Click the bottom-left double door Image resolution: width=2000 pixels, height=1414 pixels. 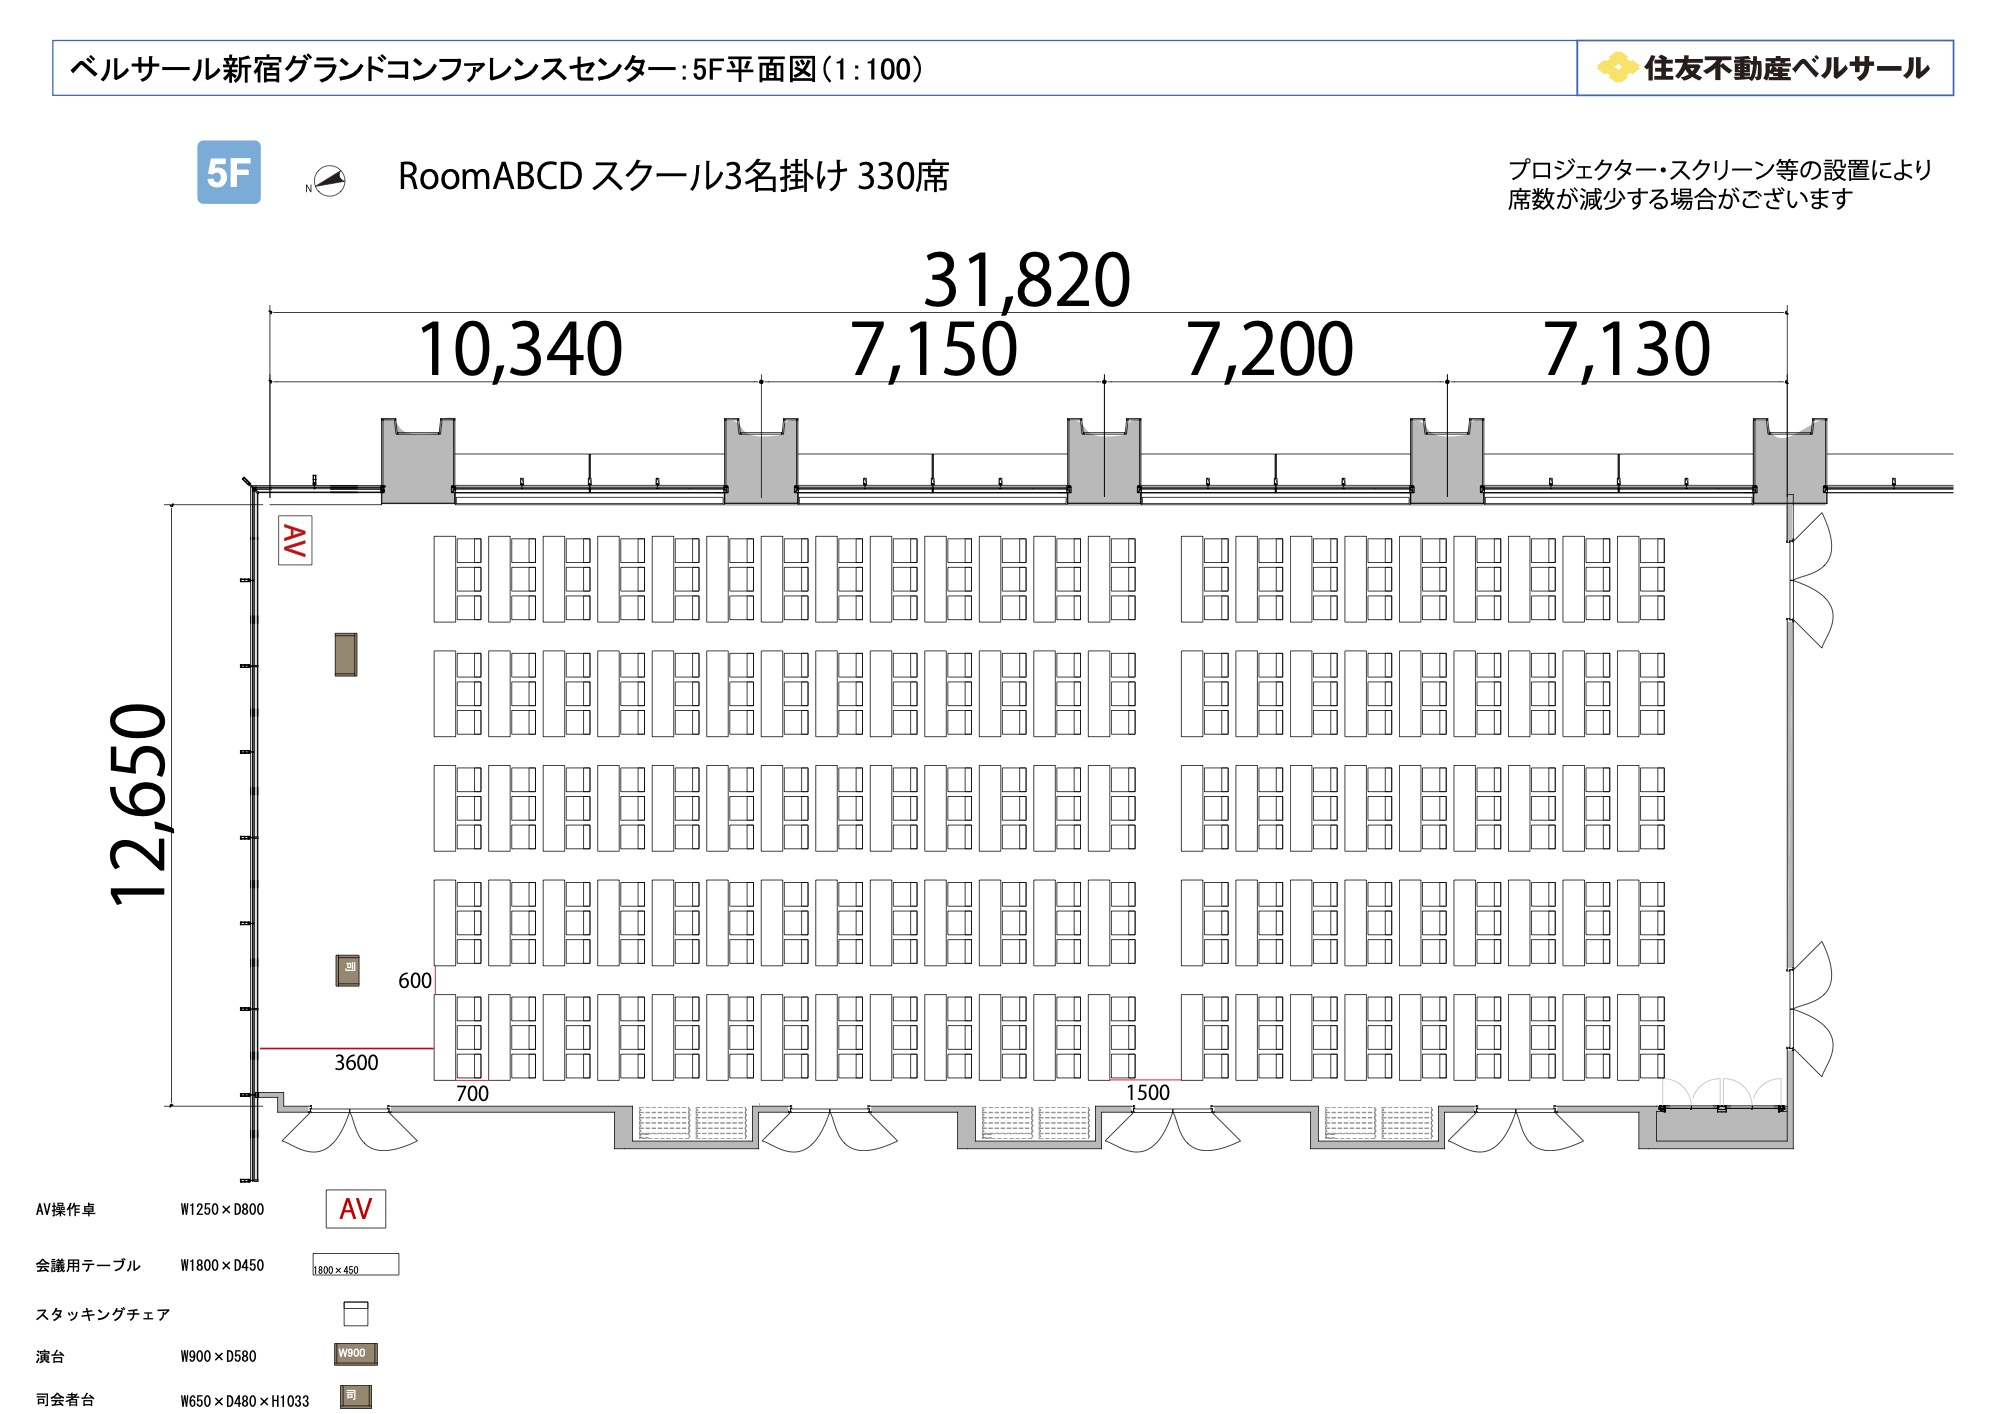349,1130
